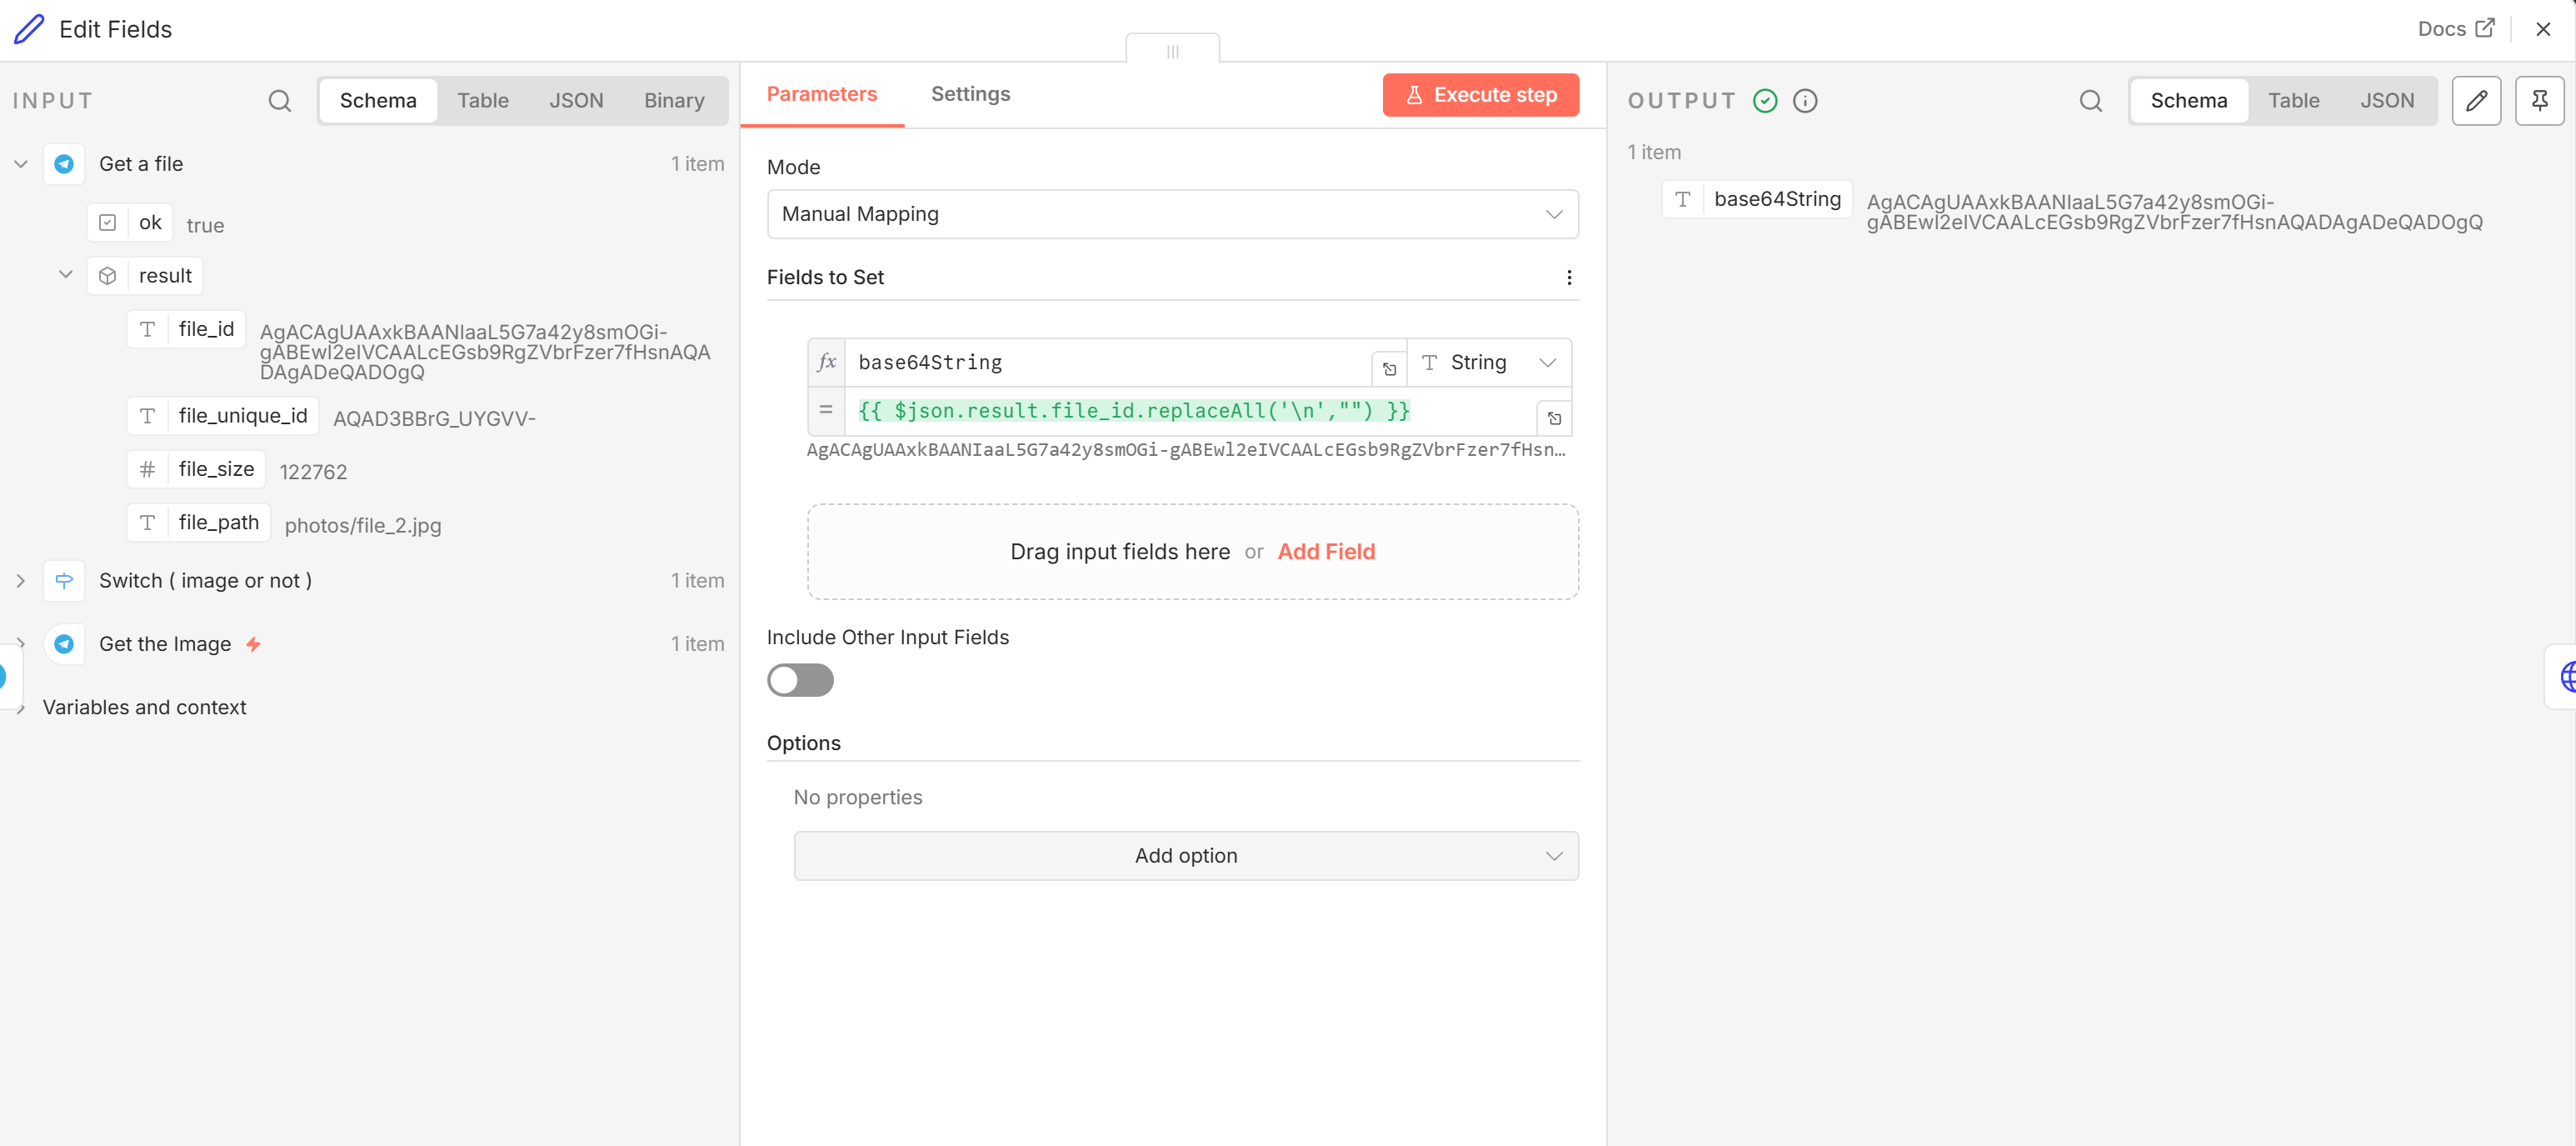Expand Switch ( image or not ) node

coord(21,581)
